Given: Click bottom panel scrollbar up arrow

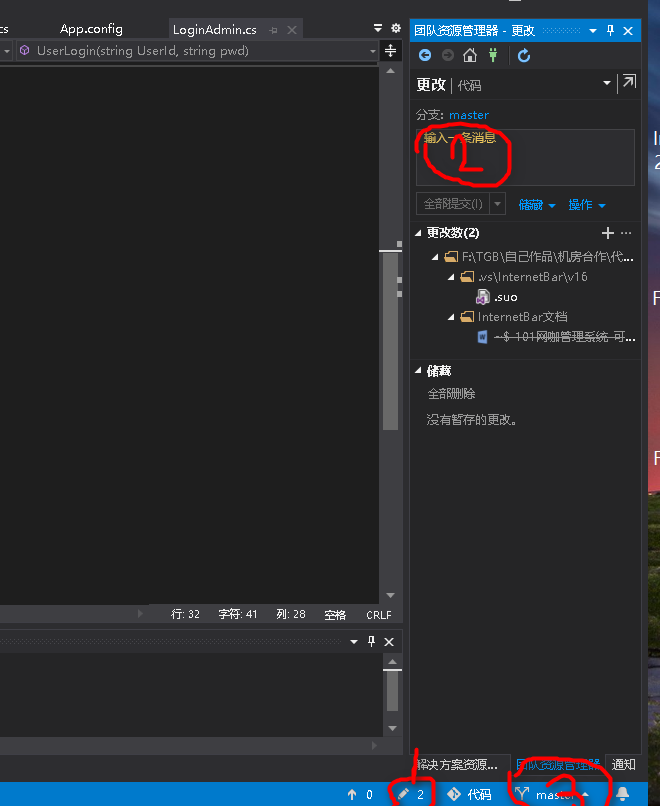Looking at the screenshot, I should [392, 662].
